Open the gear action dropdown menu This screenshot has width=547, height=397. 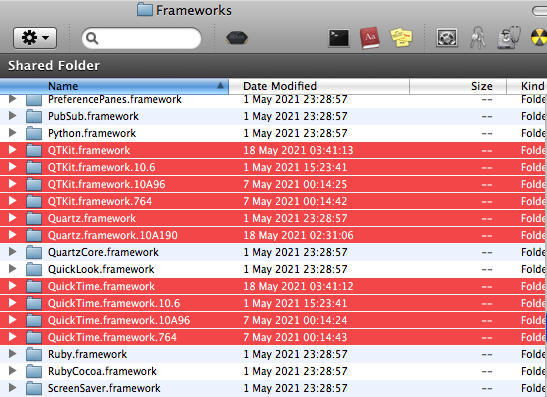[x=35, y=38]
